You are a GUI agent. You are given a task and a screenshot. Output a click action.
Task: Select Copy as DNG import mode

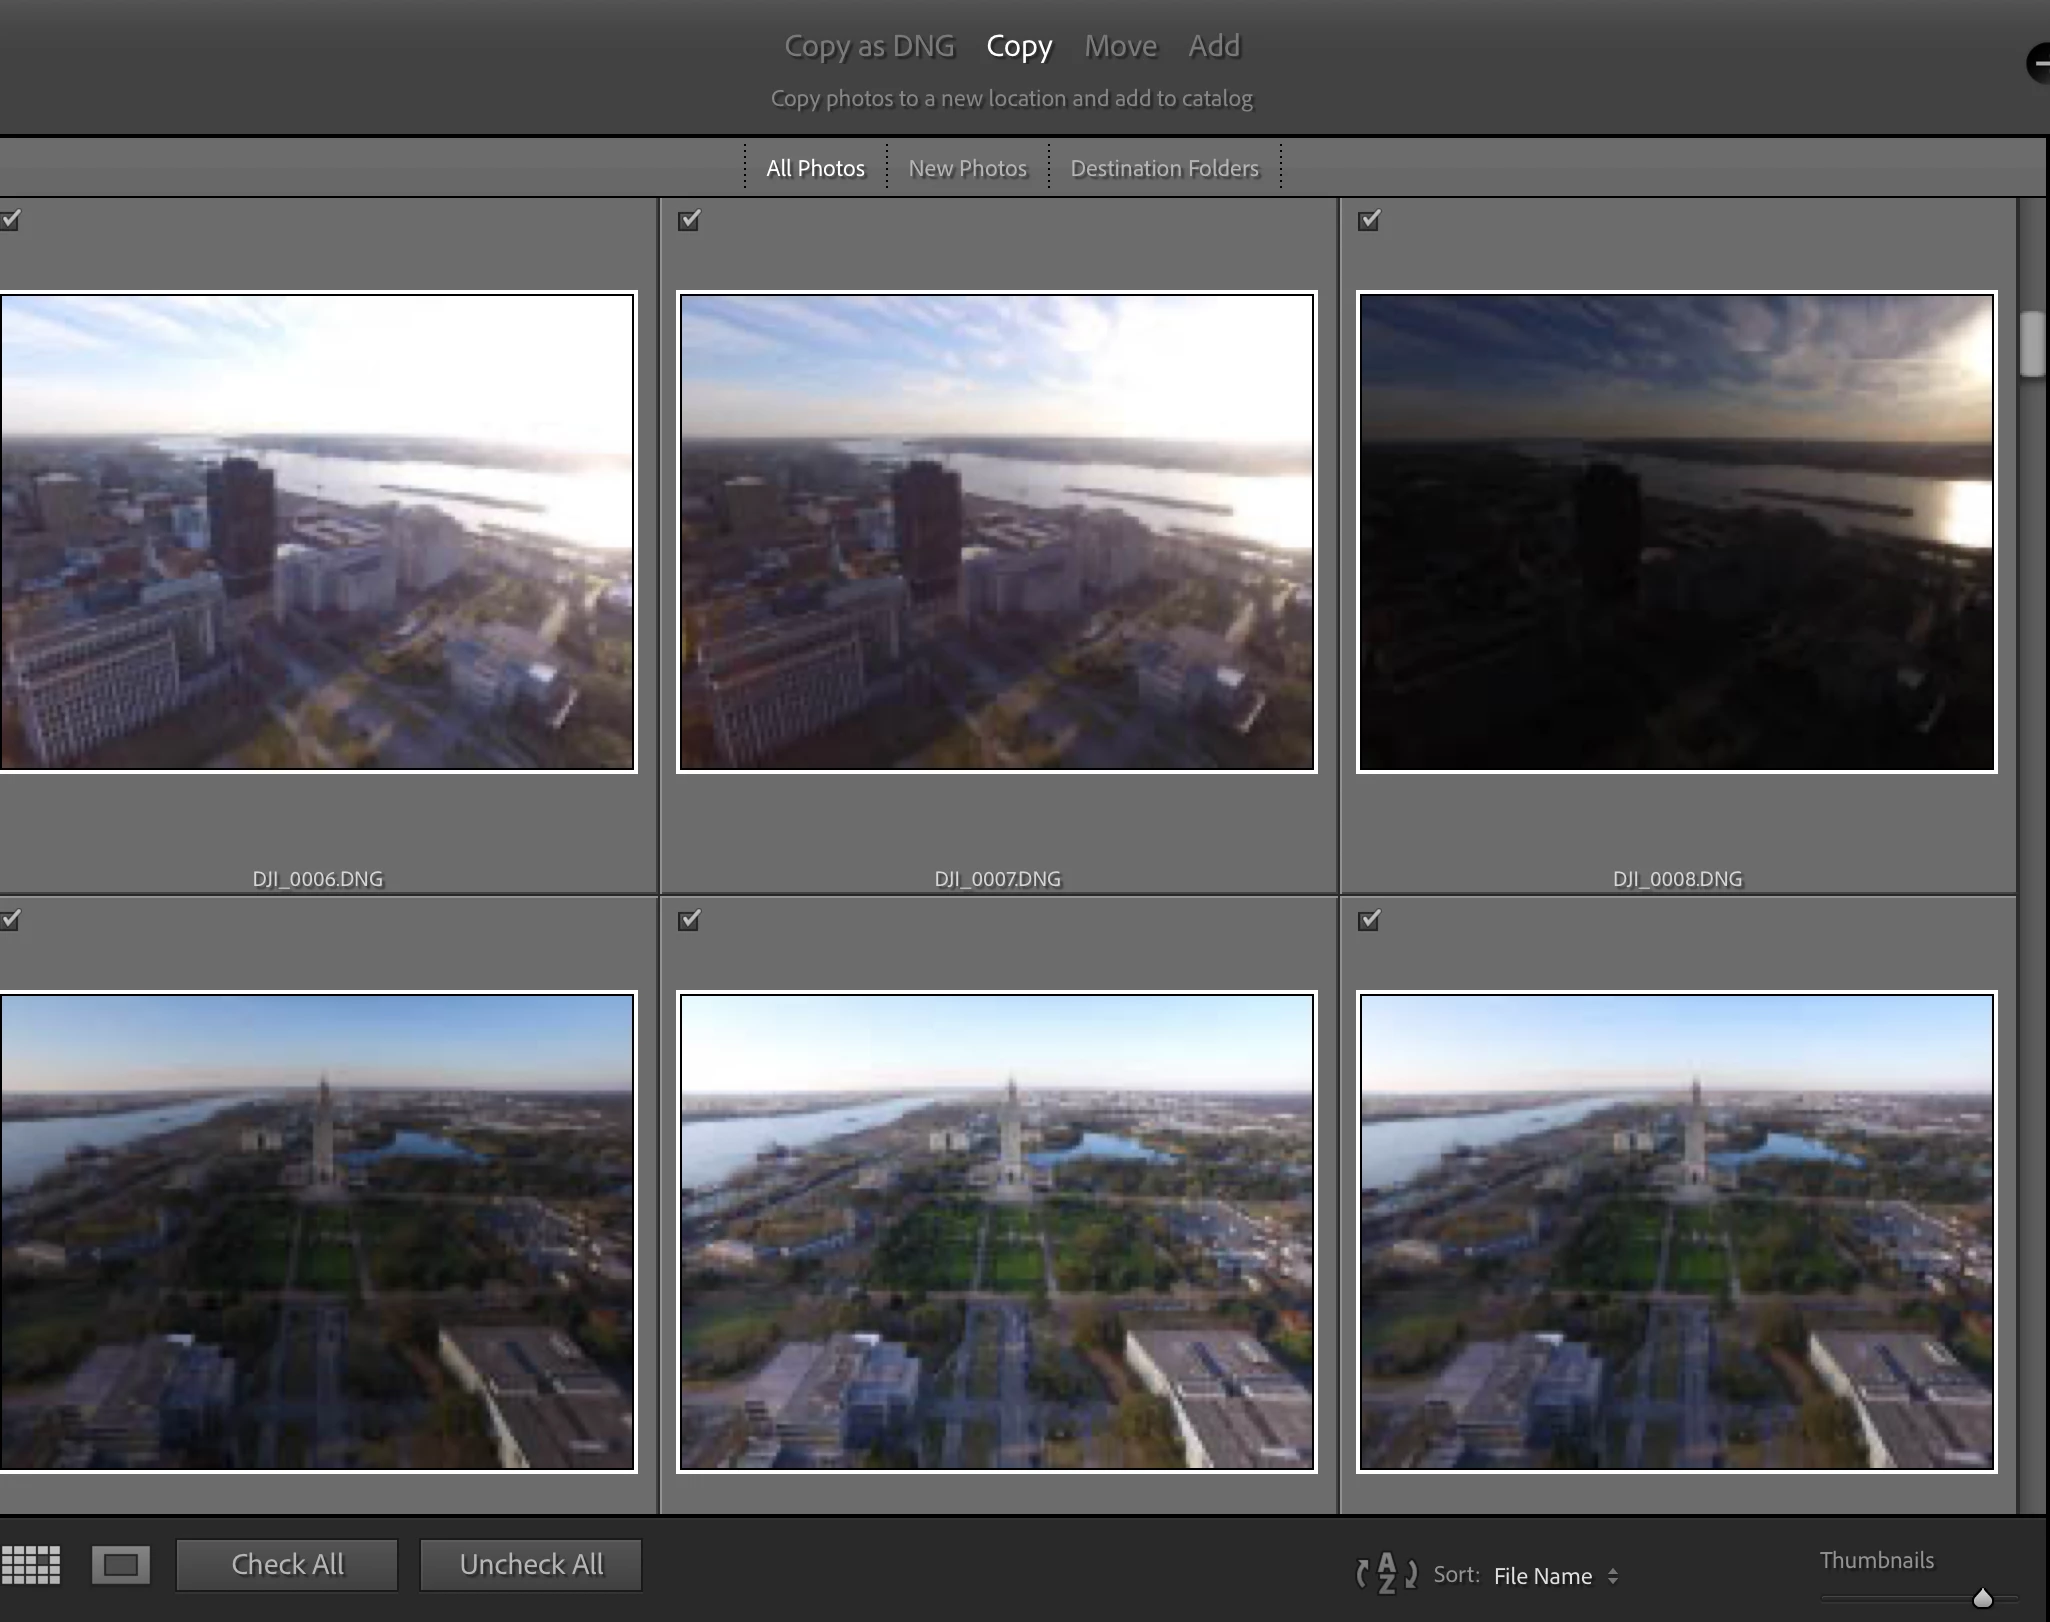[869, 46]
